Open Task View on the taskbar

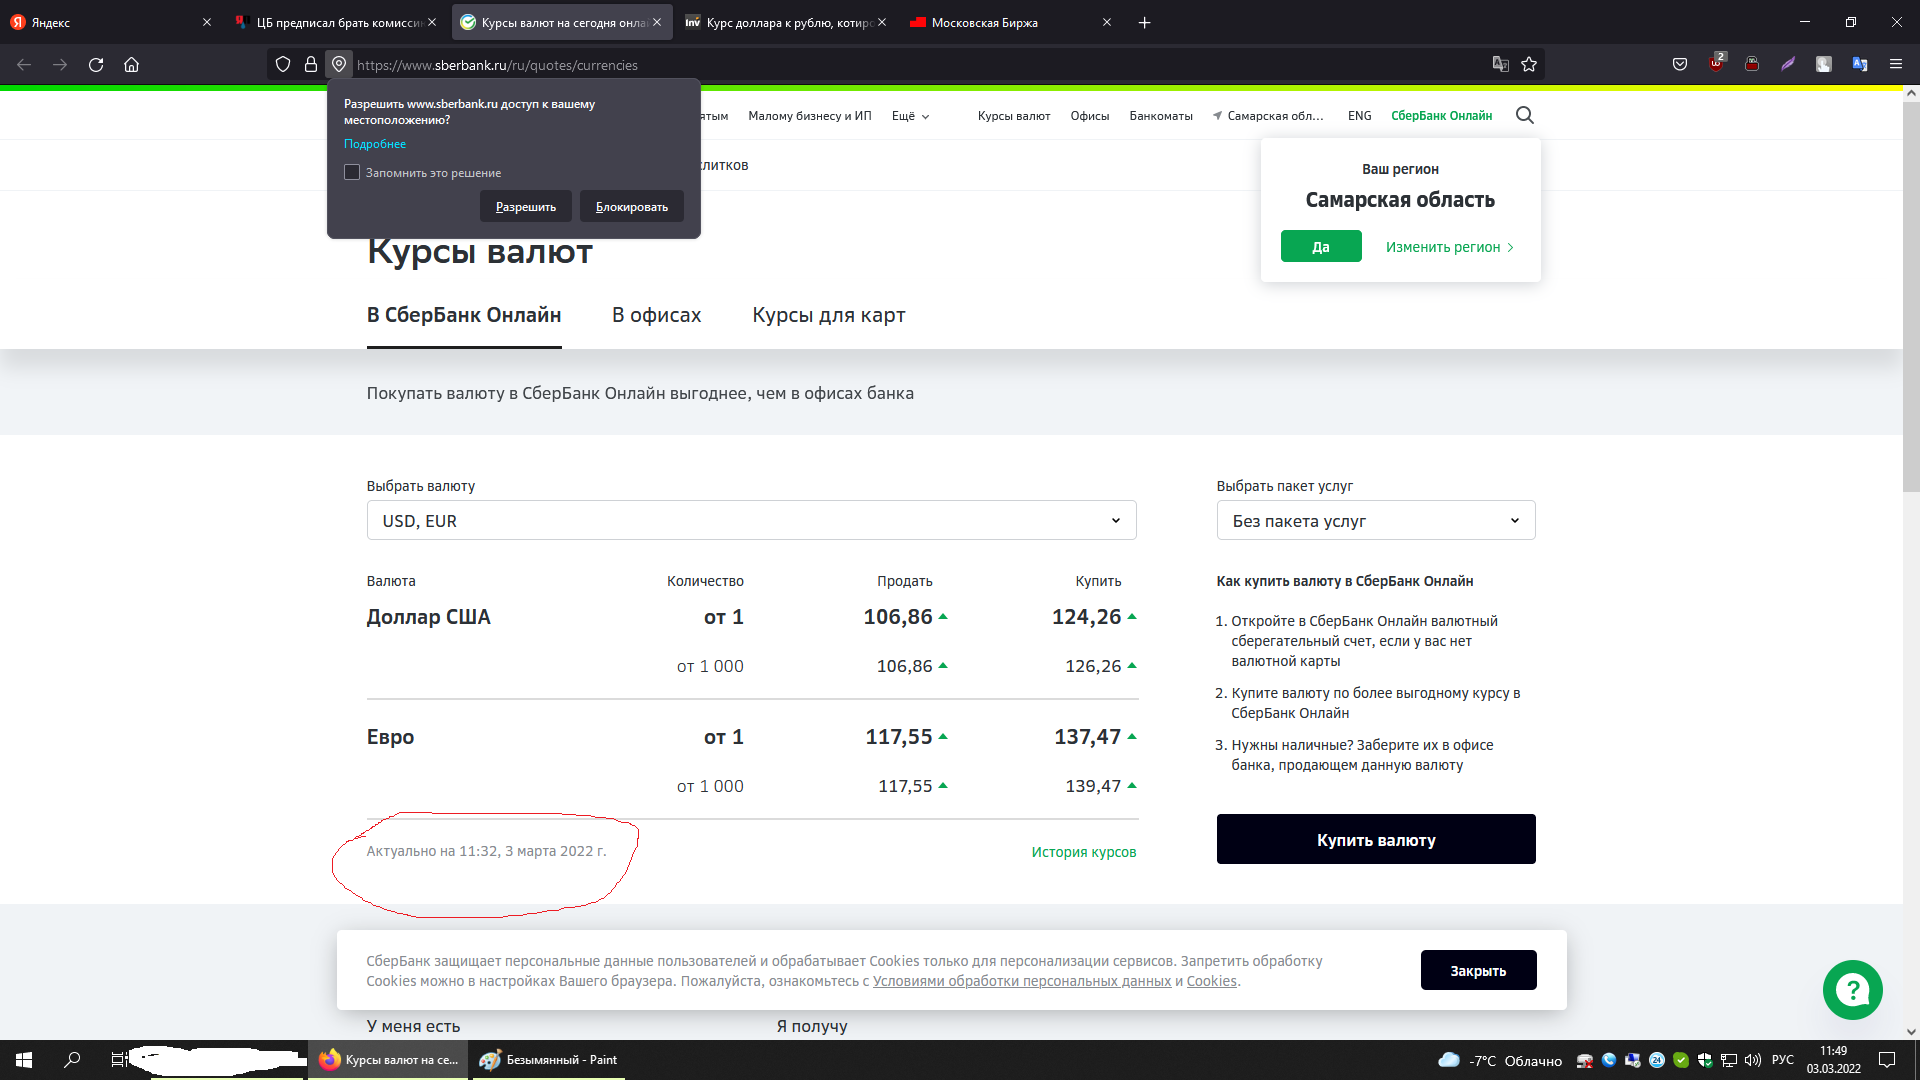pos(118,1060)
